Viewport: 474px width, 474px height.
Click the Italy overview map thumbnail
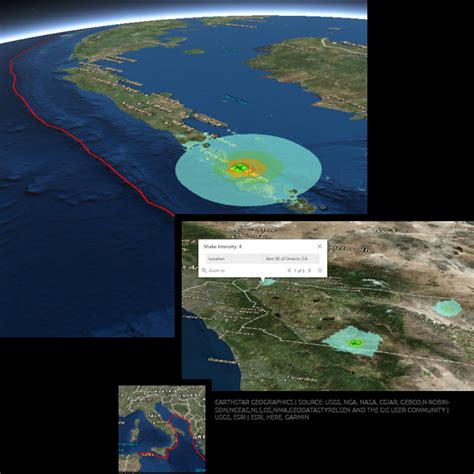pyautogui.click(x=162, y=428)
